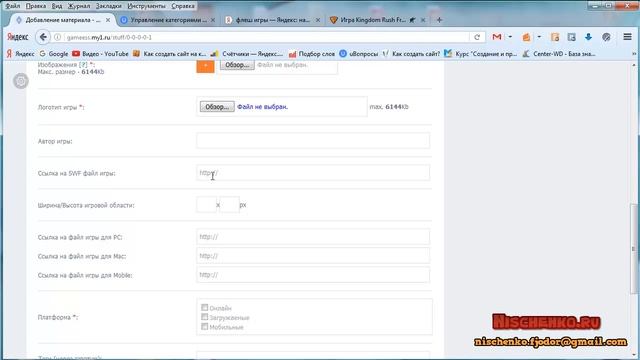Tick the Загружаемые platform checkbox
Screen dimensions: 640x360
click(204, 317)
